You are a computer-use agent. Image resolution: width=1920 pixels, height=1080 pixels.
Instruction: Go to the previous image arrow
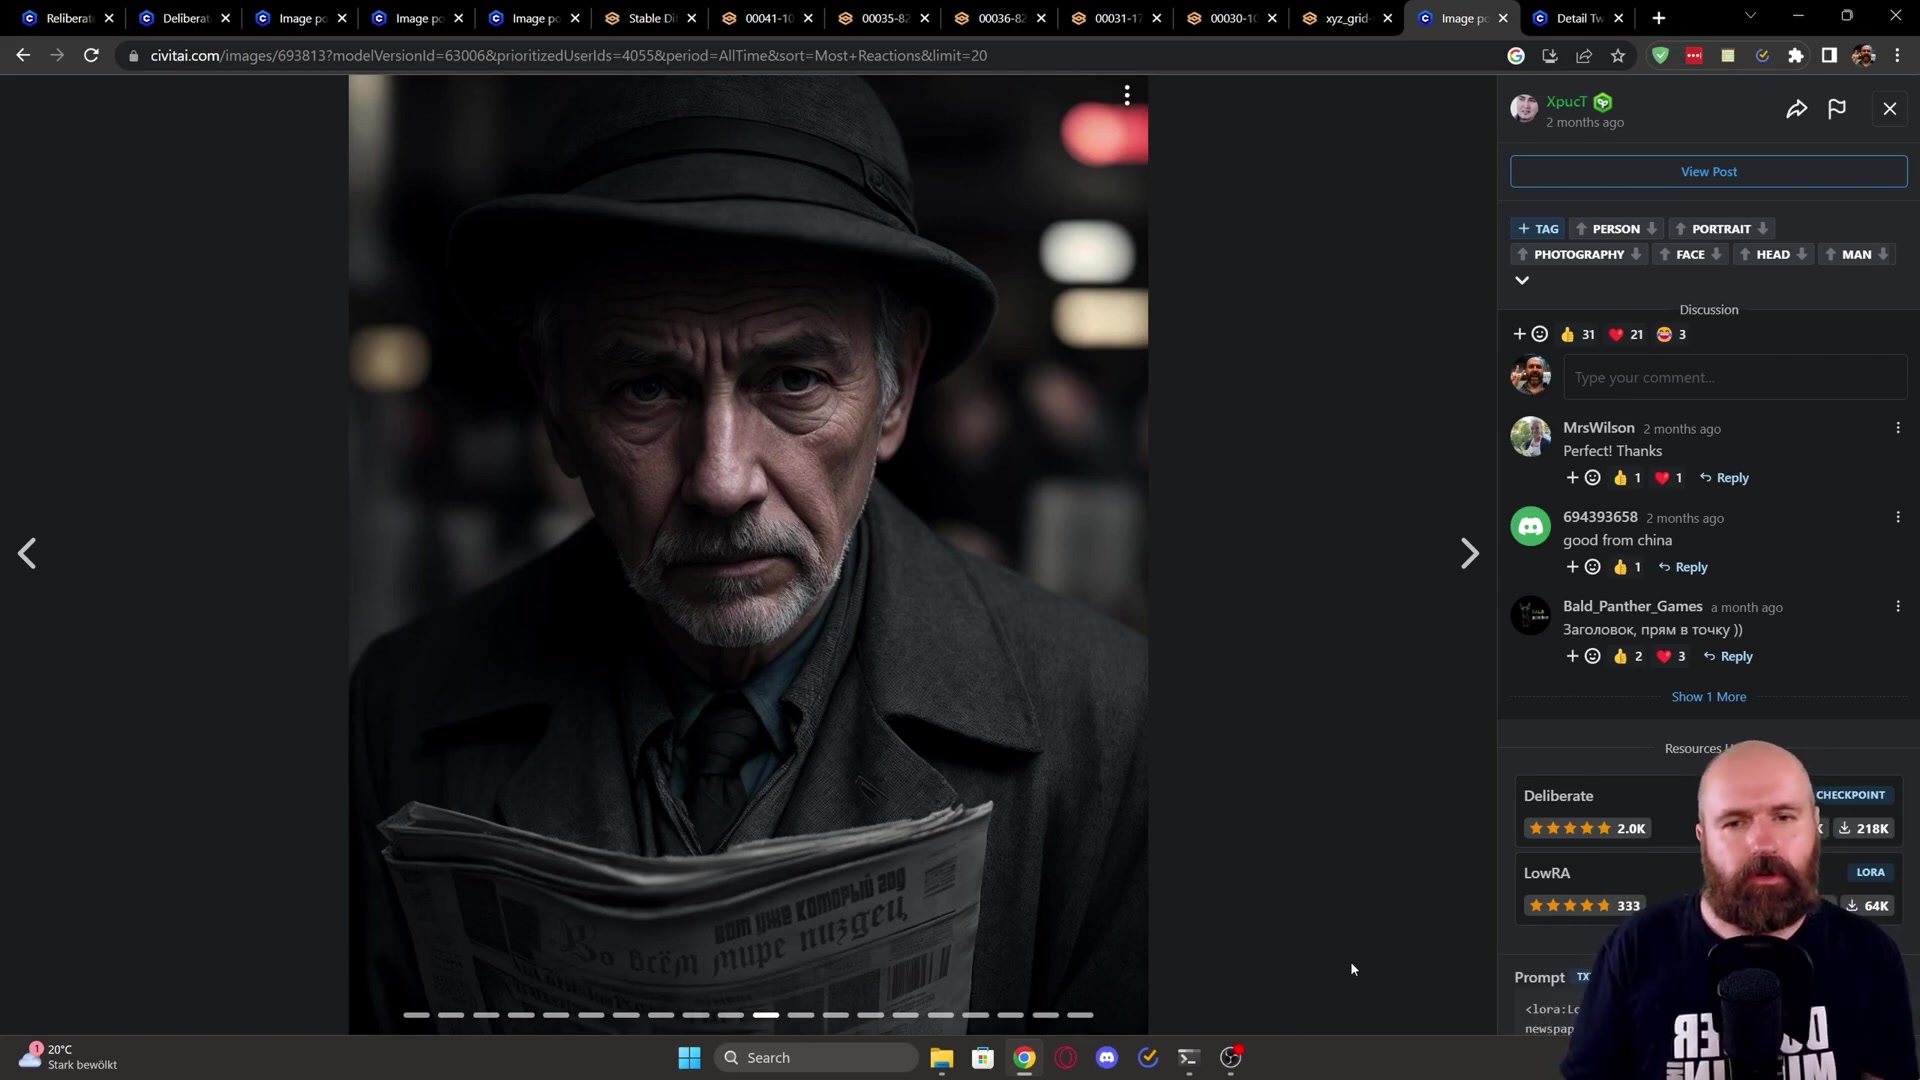pyautogui.click(x=27, y=553)
